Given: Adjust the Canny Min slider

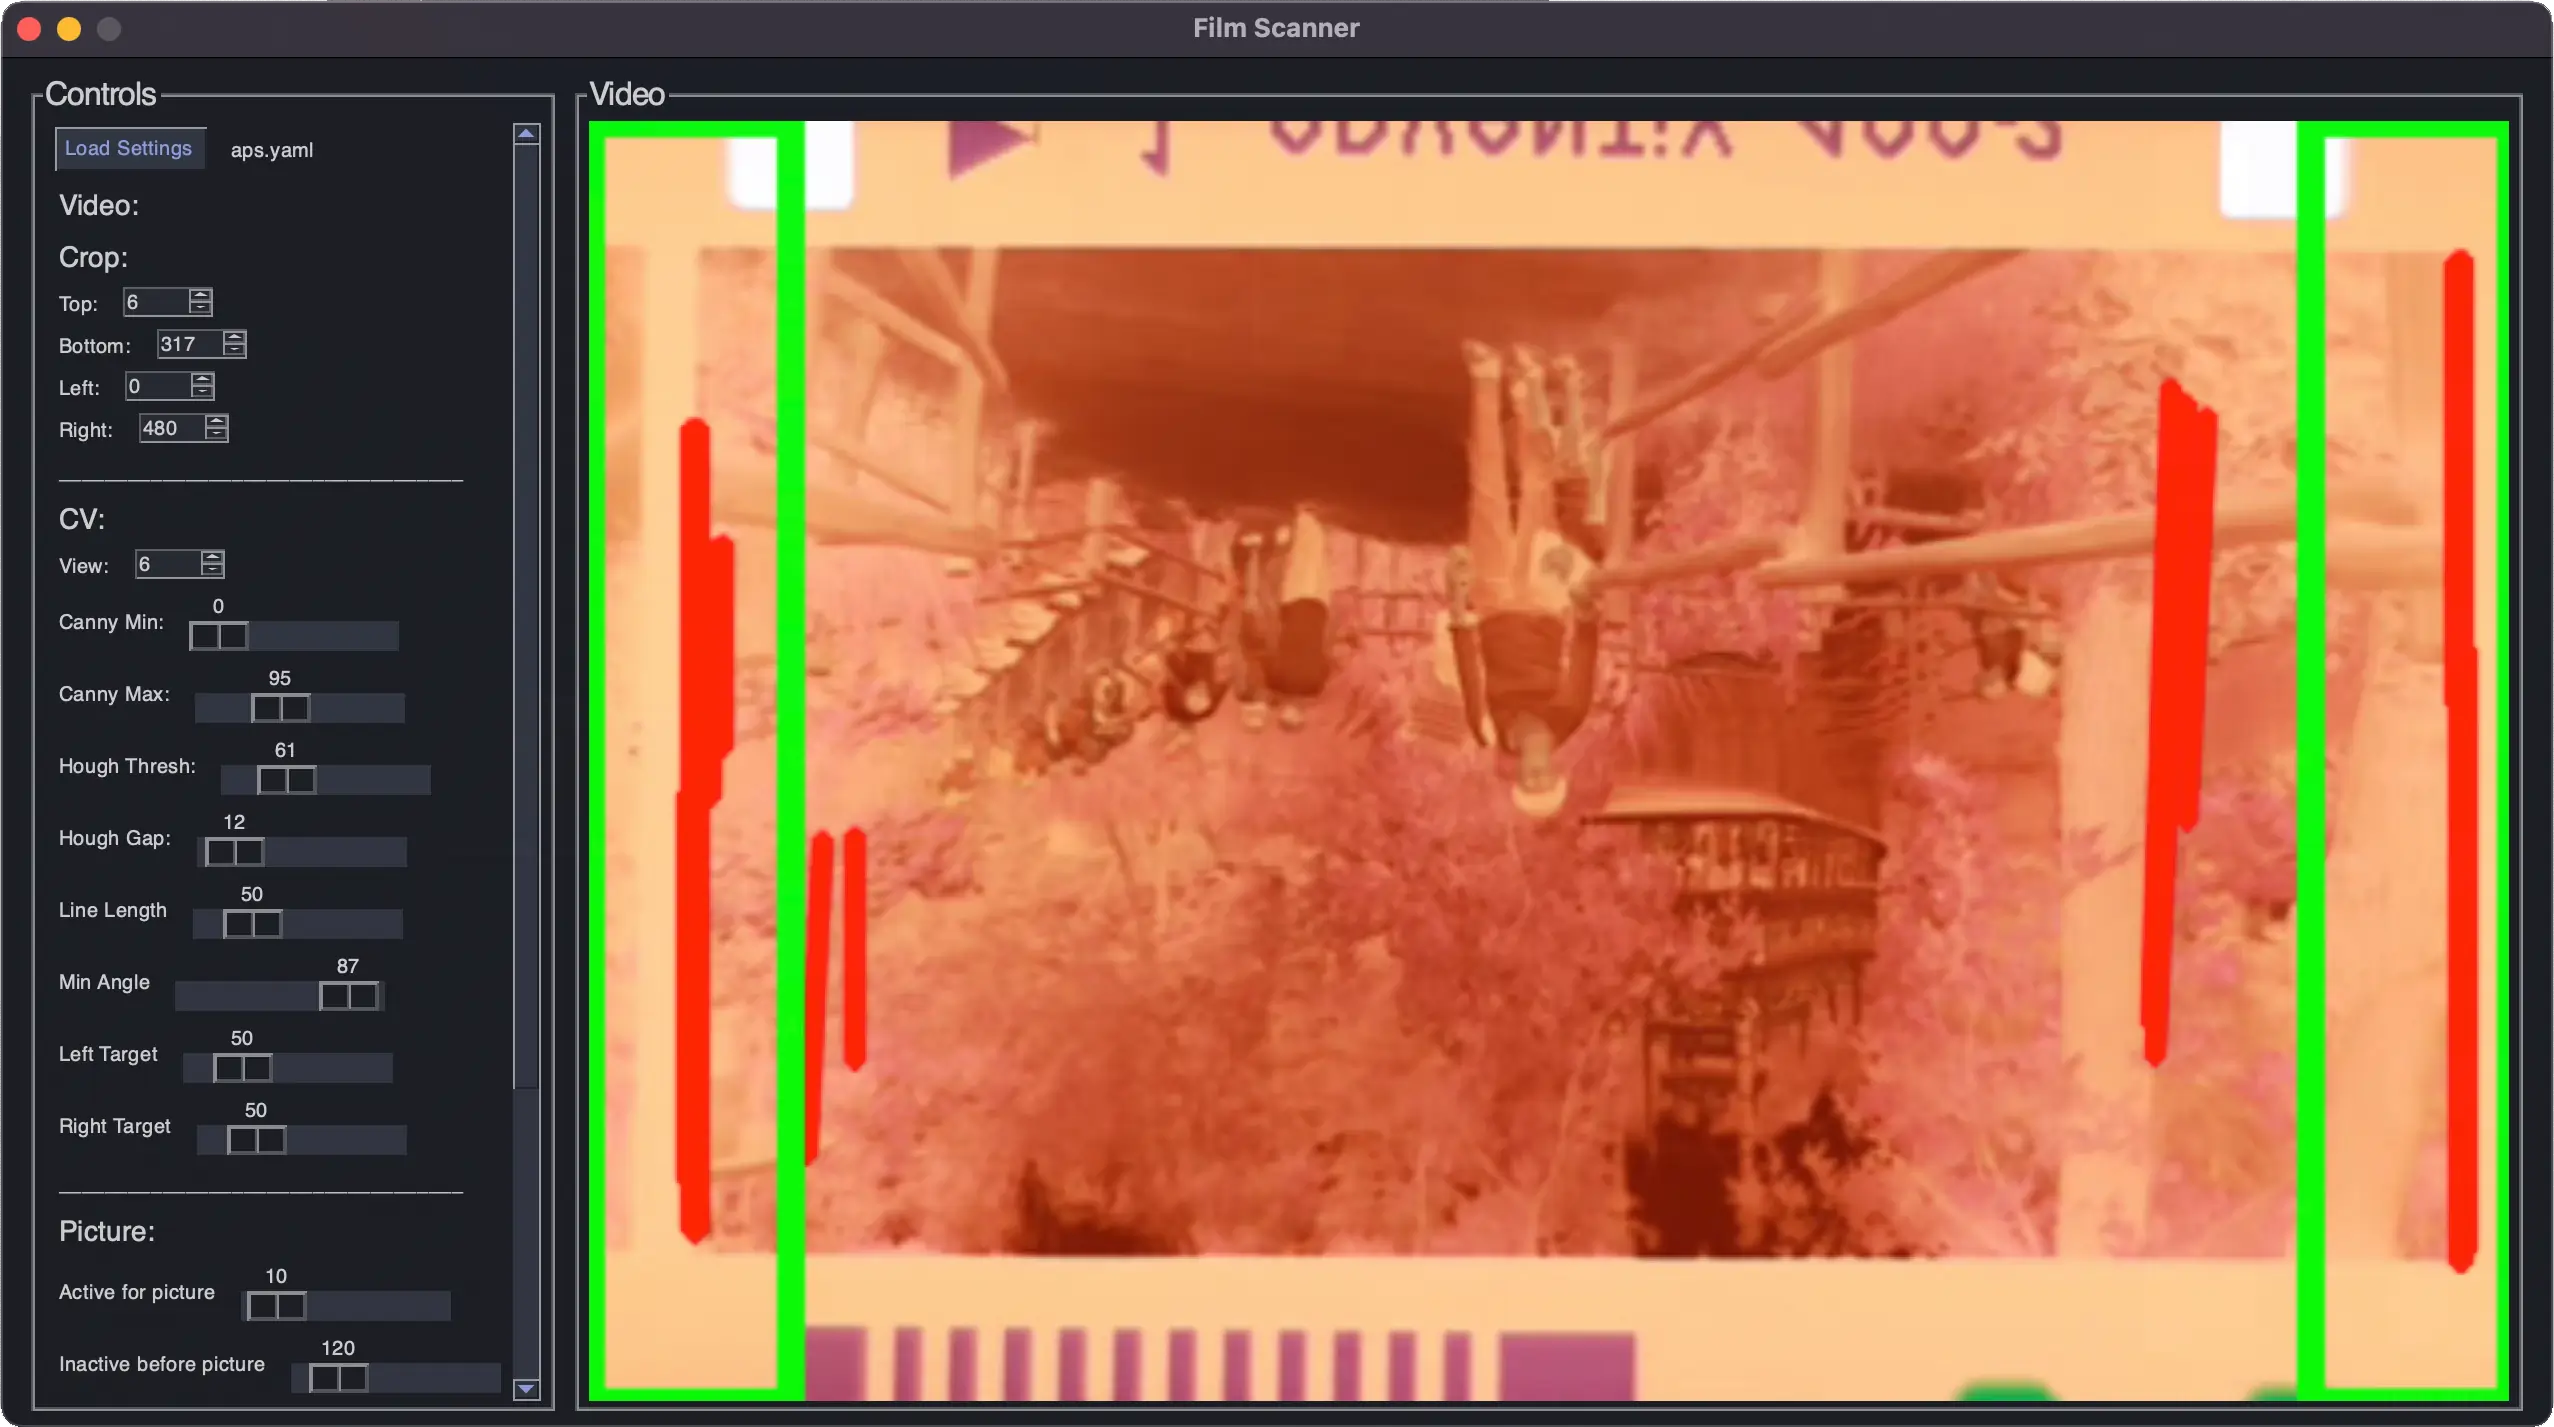Looking at the screenshot, I should tap(218, 634).
